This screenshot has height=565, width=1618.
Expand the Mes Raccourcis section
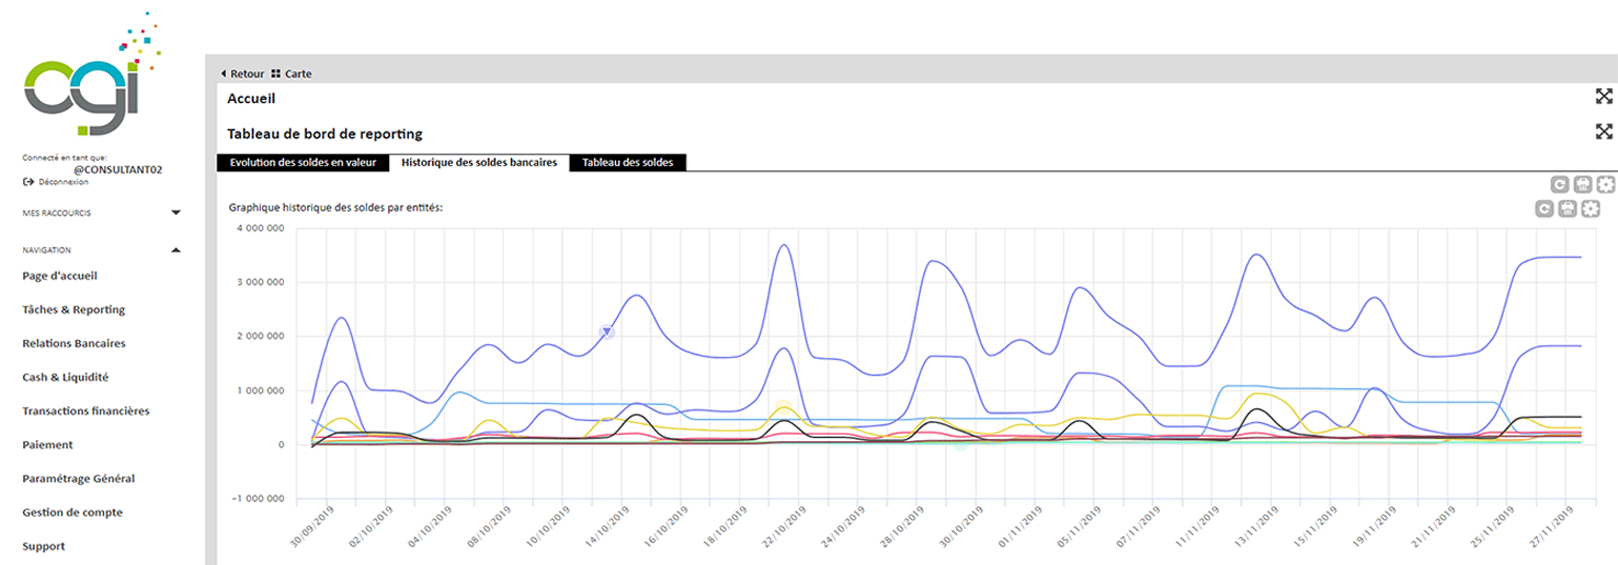(176, 212)
